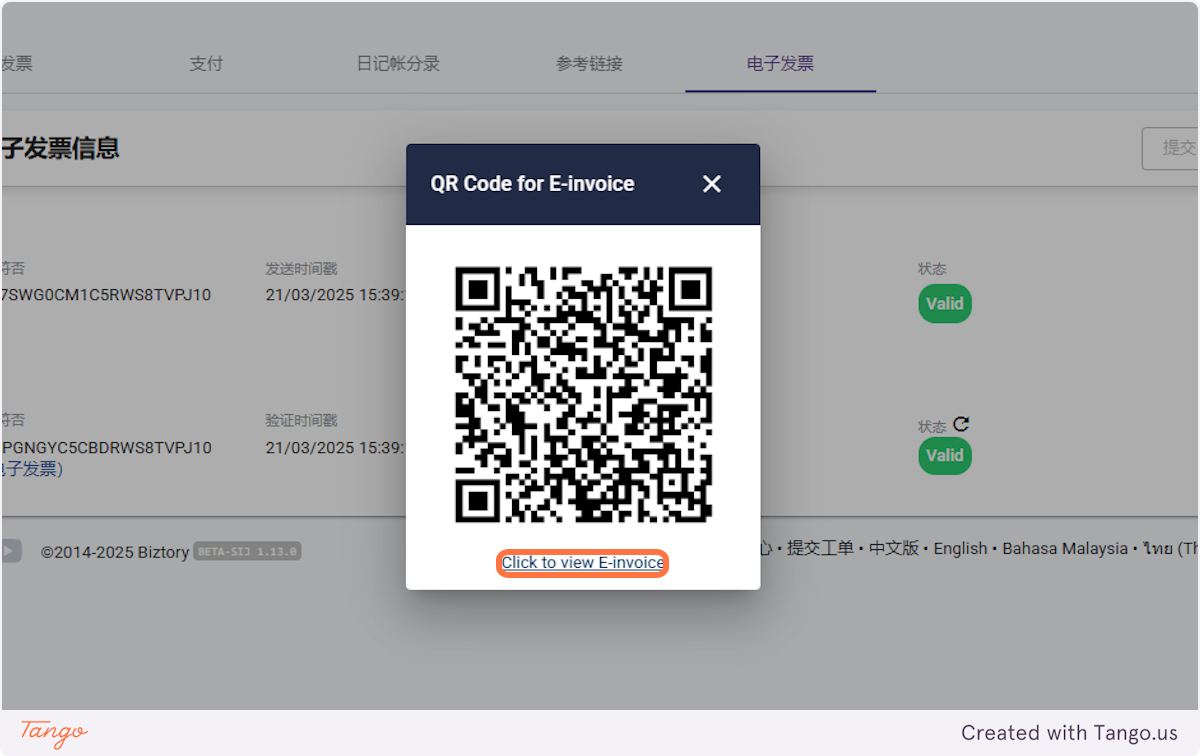Select the ID ending PGNGYC5CBDRWS8TVPJ10
1200x756 pixels.
click(106, 447)
